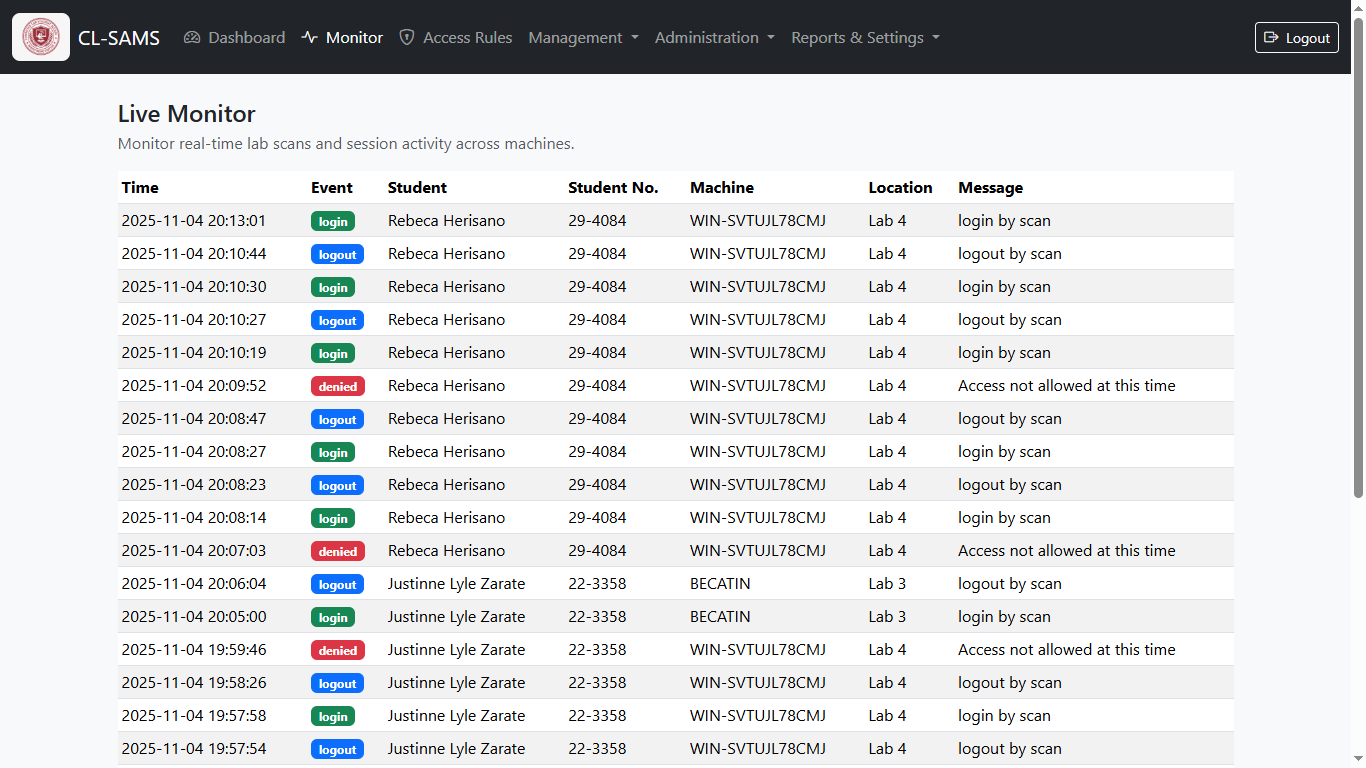This screenshot has width=1366, height=768.
Task: Click the denied badge at 19:59:46
Action: pos(338,650)
